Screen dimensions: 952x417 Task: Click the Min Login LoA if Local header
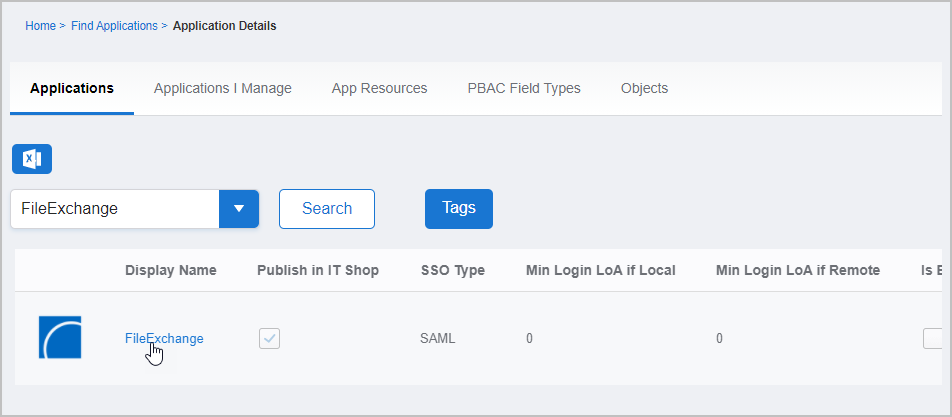click(x=600, y=270)
